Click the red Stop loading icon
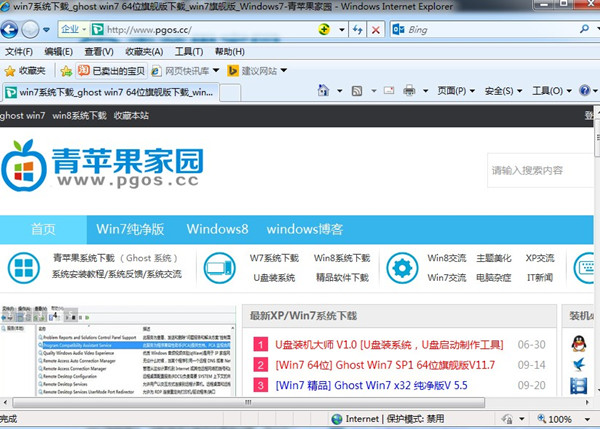The width and height of the screenshot is (600, 429). [x=376, y=29]
